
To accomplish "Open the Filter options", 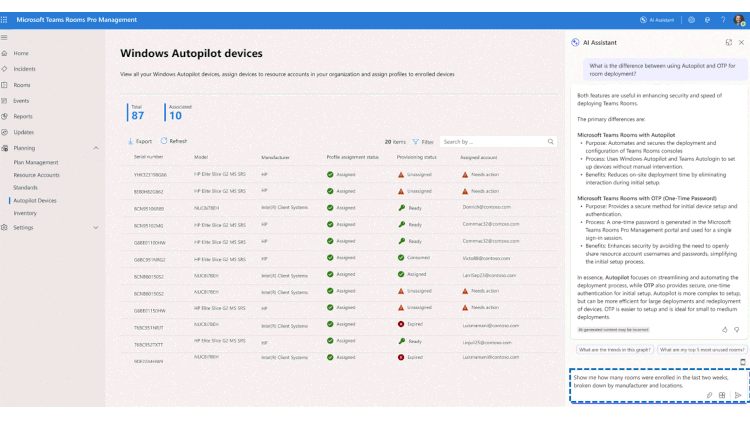I will click(x=423, y=142).
